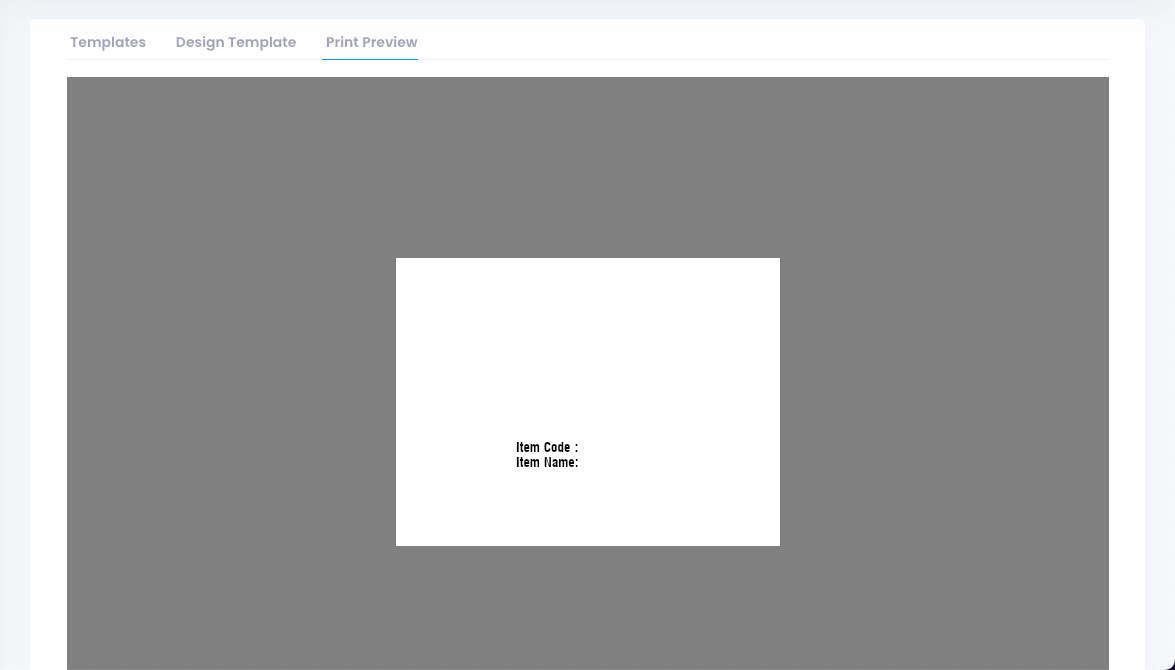
Task: Click the "Item Name:" text on label
Action: click(x=546, y=462)
